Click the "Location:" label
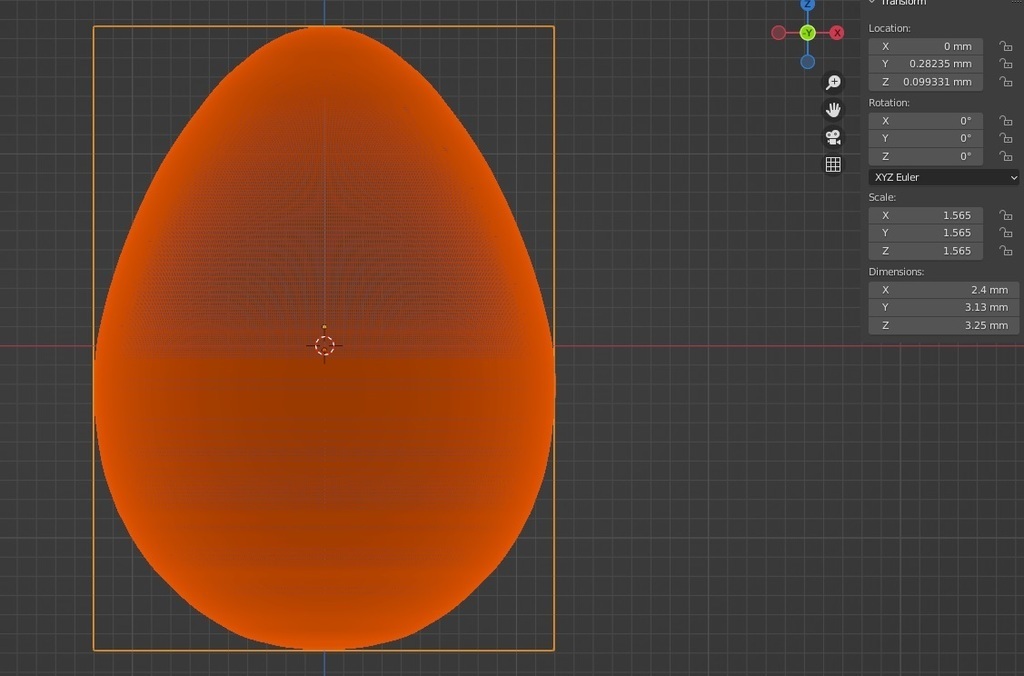 889,28
